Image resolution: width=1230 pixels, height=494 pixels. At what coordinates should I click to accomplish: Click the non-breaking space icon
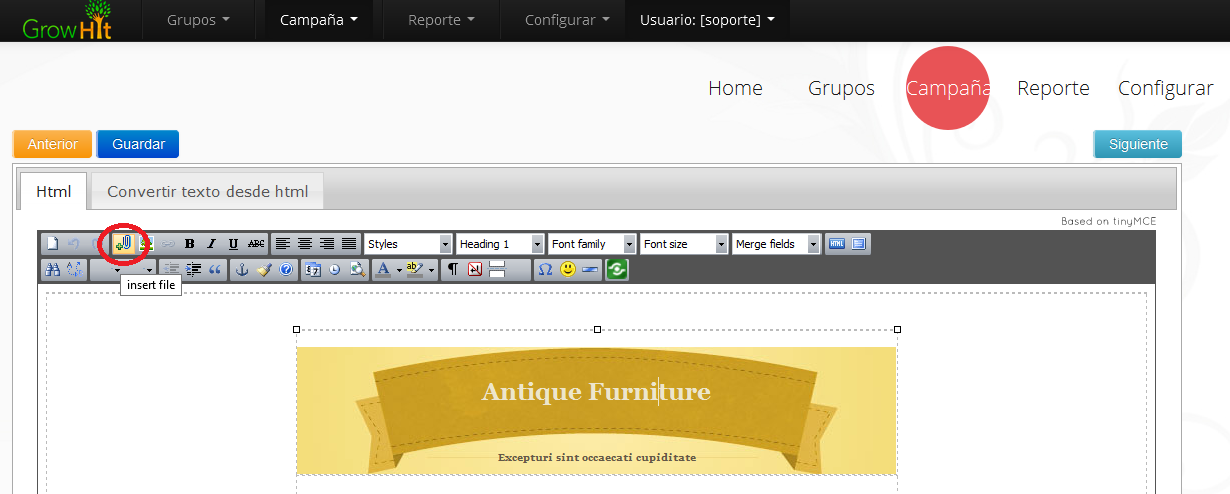475,270
